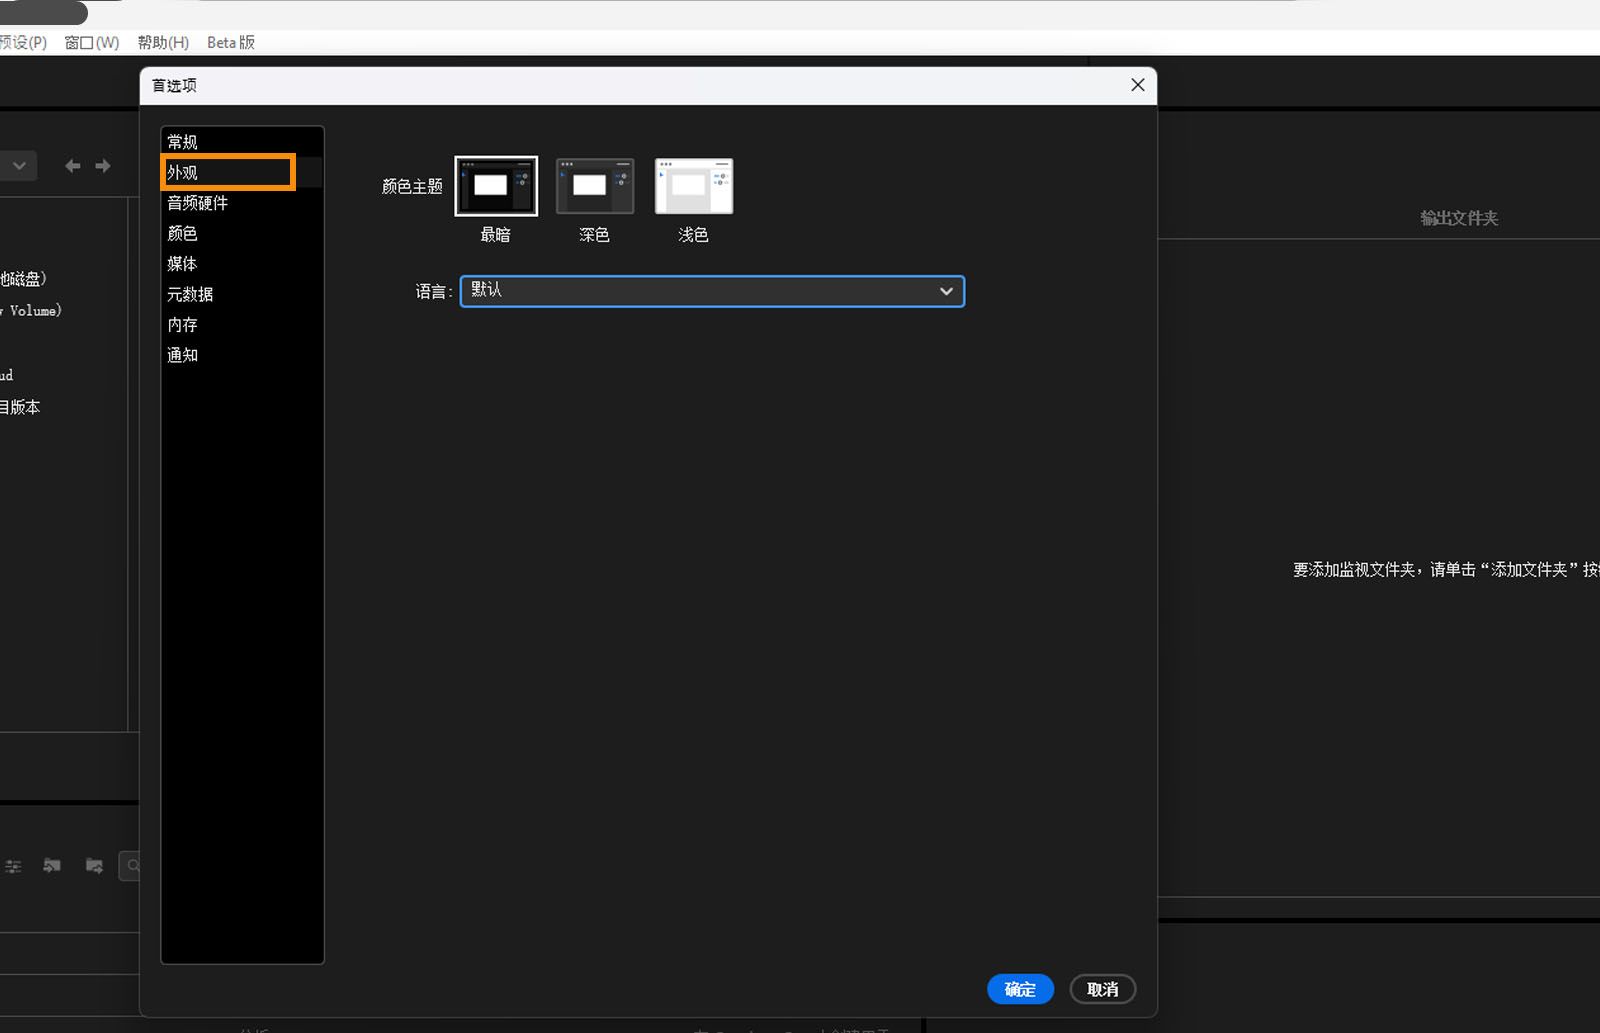Screen dimensions: 1600x1033
Task: Open the 颜色 preferences category
Action: pos(242,233)
